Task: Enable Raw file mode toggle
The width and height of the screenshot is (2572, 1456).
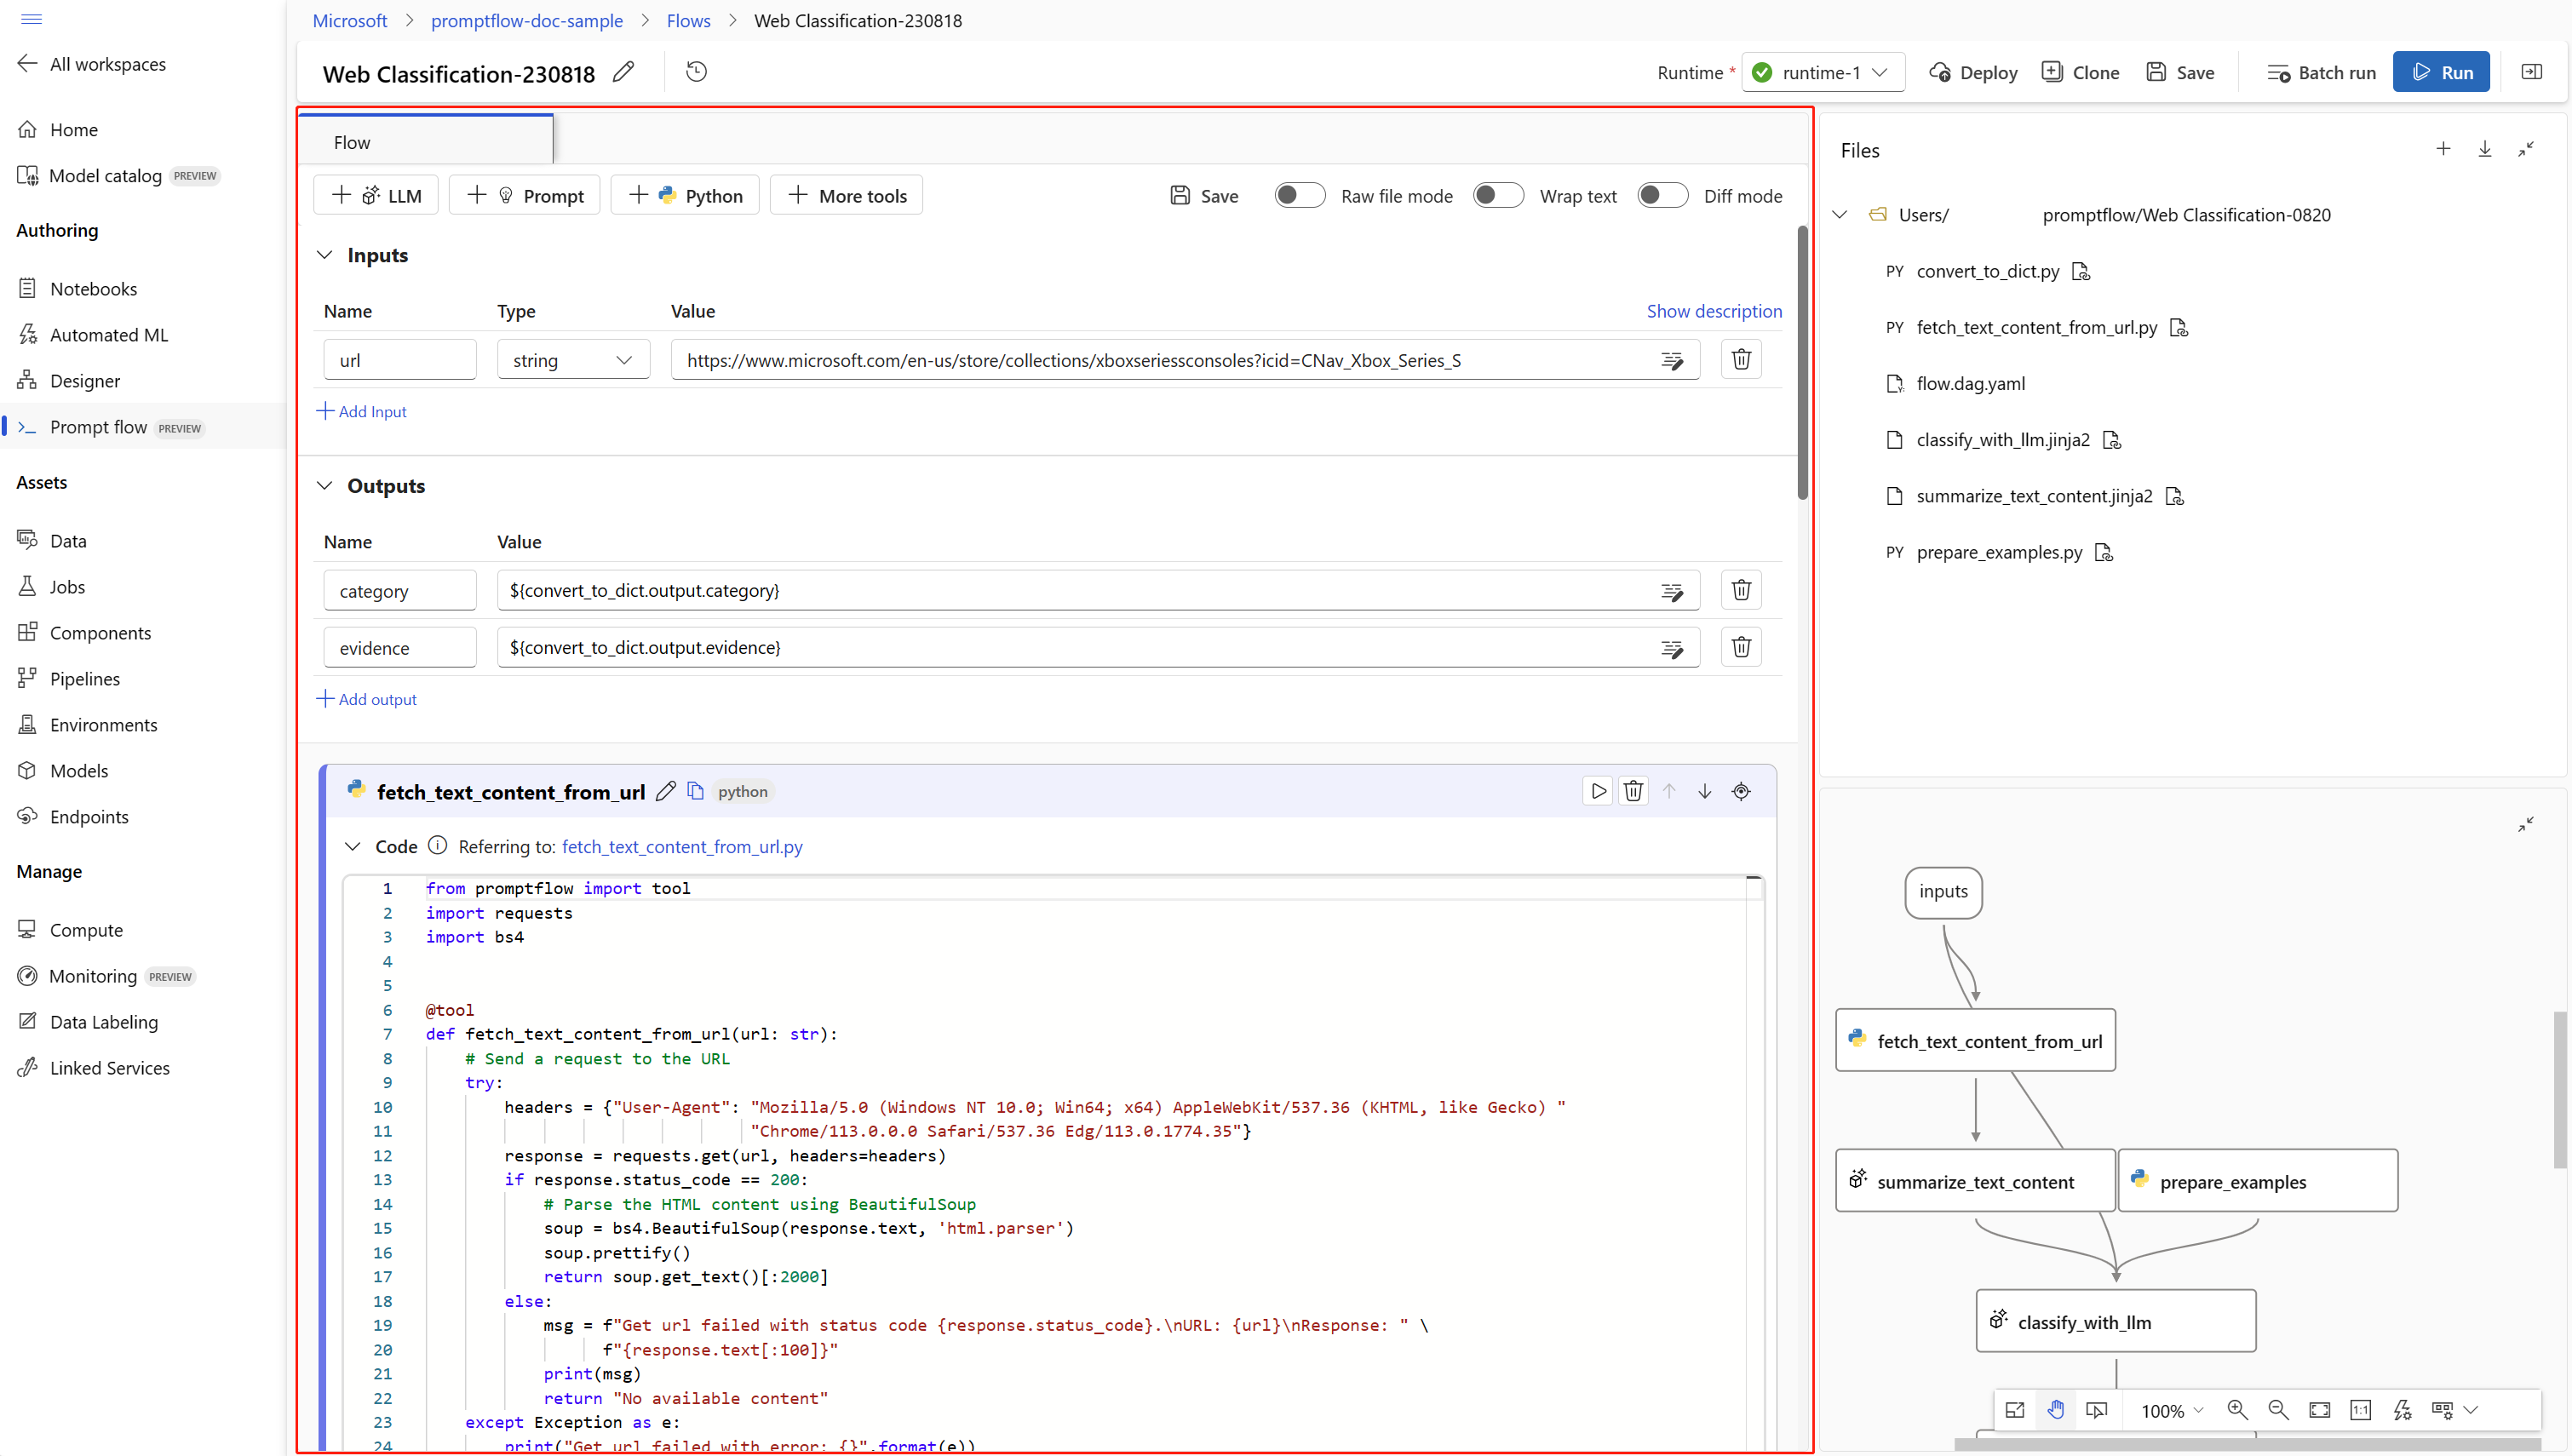Action: coord(1299,196)
